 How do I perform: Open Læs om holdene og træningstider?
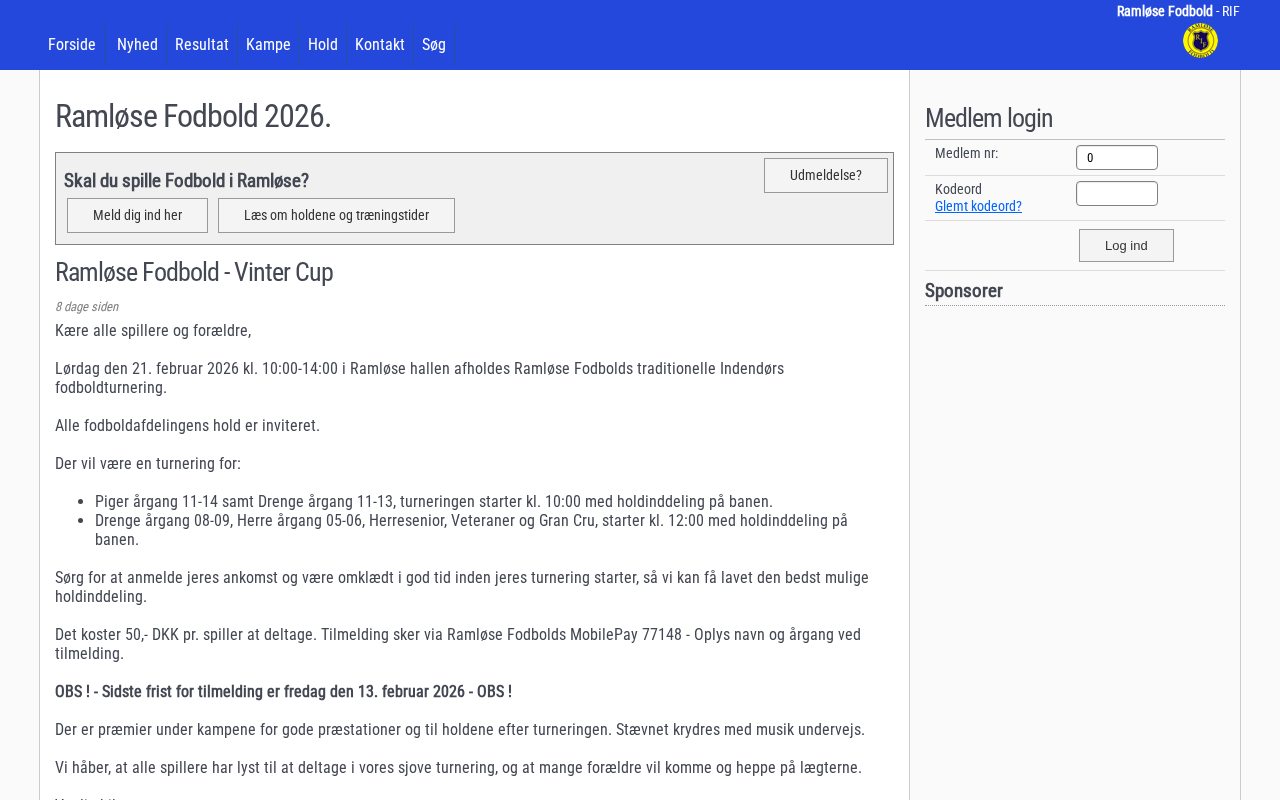click(x=336, y=215)
